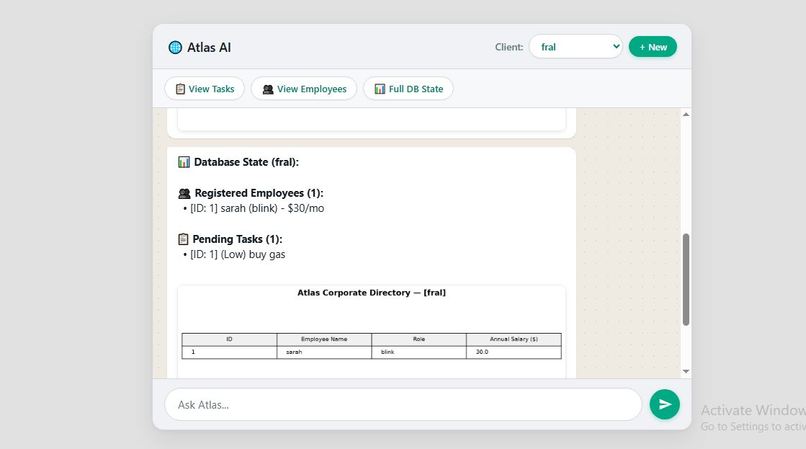Click the chat scrollbar down arrow
This screenshot has height=449, width=806.
pyautogui.click(x=686, y=371)
